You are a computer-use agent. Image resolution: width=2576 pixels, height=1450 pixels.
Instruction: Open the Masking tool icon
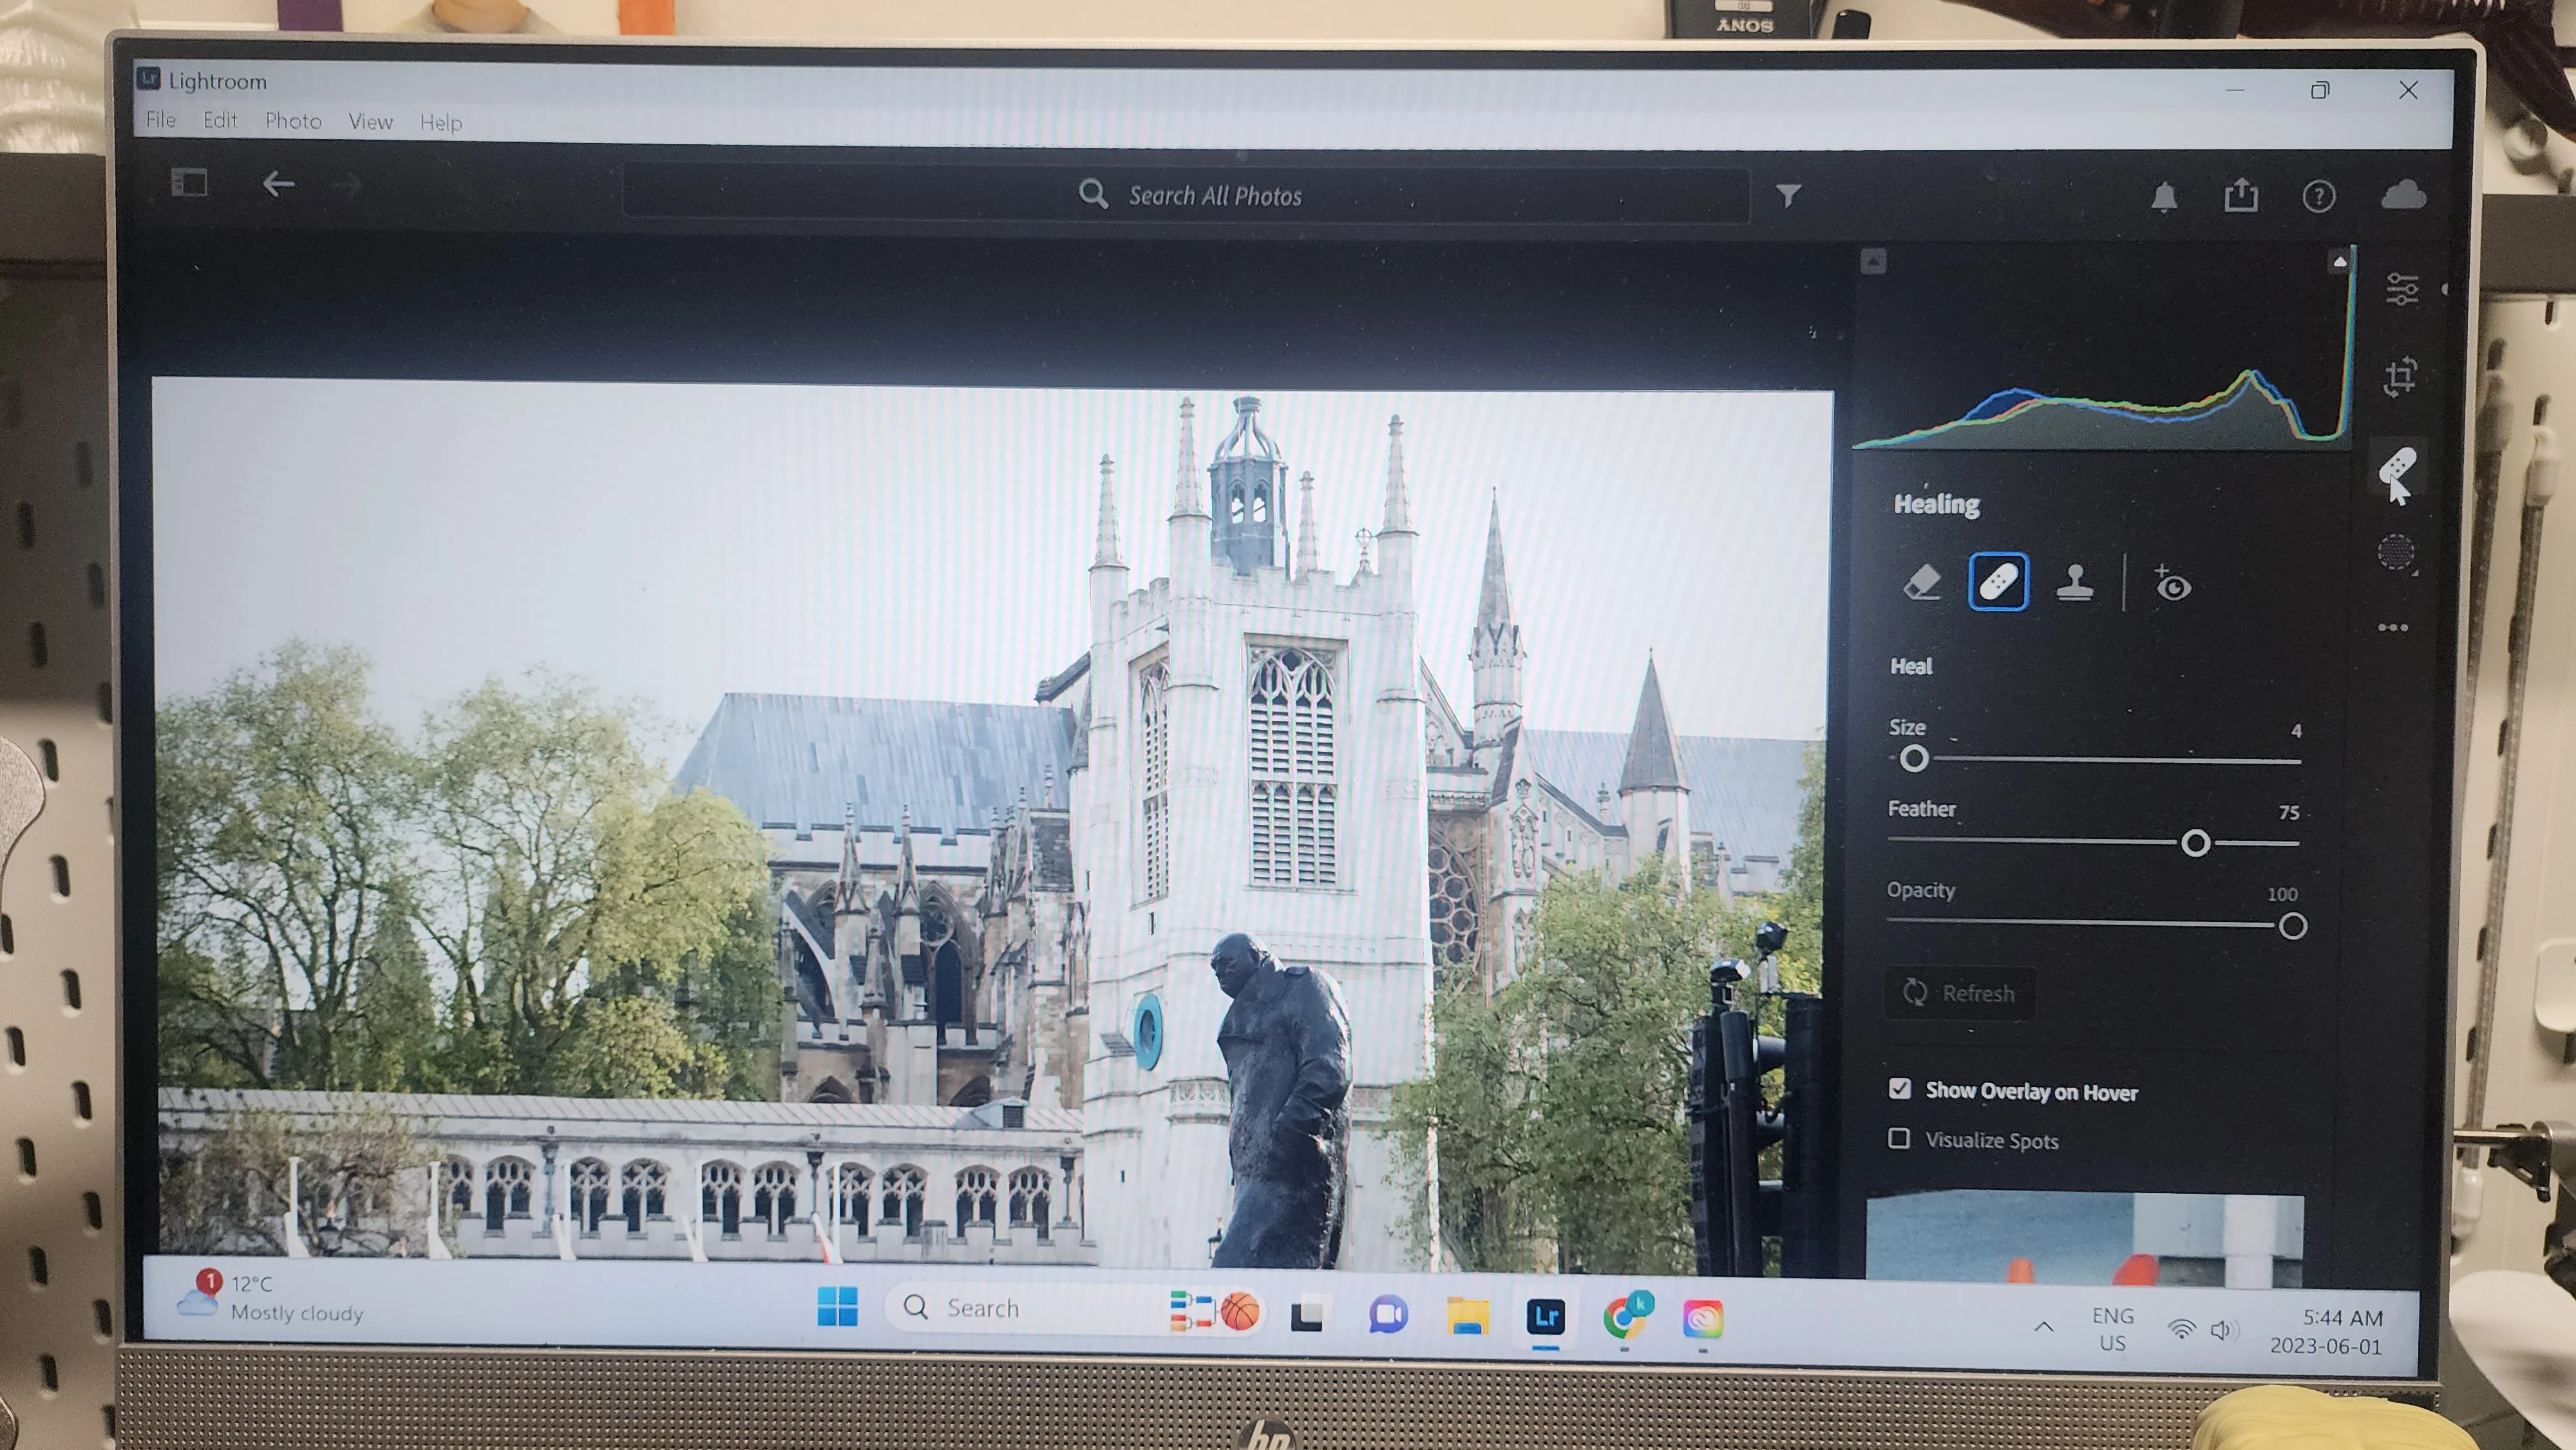(x=2396, y=552)
